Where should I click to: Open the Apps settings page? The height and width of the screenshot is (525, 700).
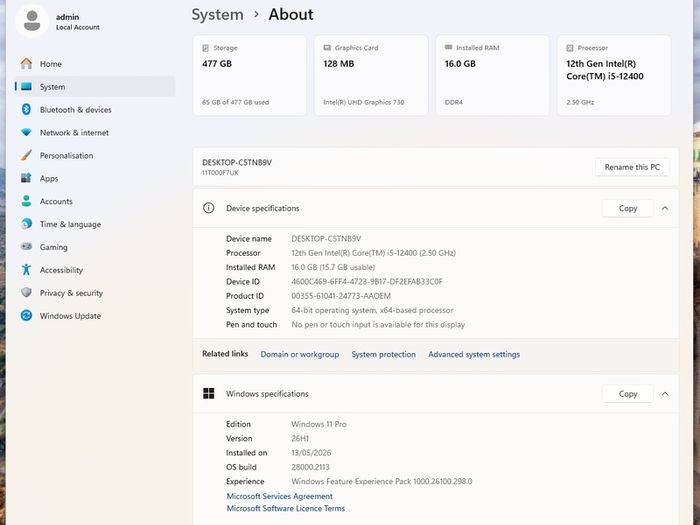coord(95,178)
